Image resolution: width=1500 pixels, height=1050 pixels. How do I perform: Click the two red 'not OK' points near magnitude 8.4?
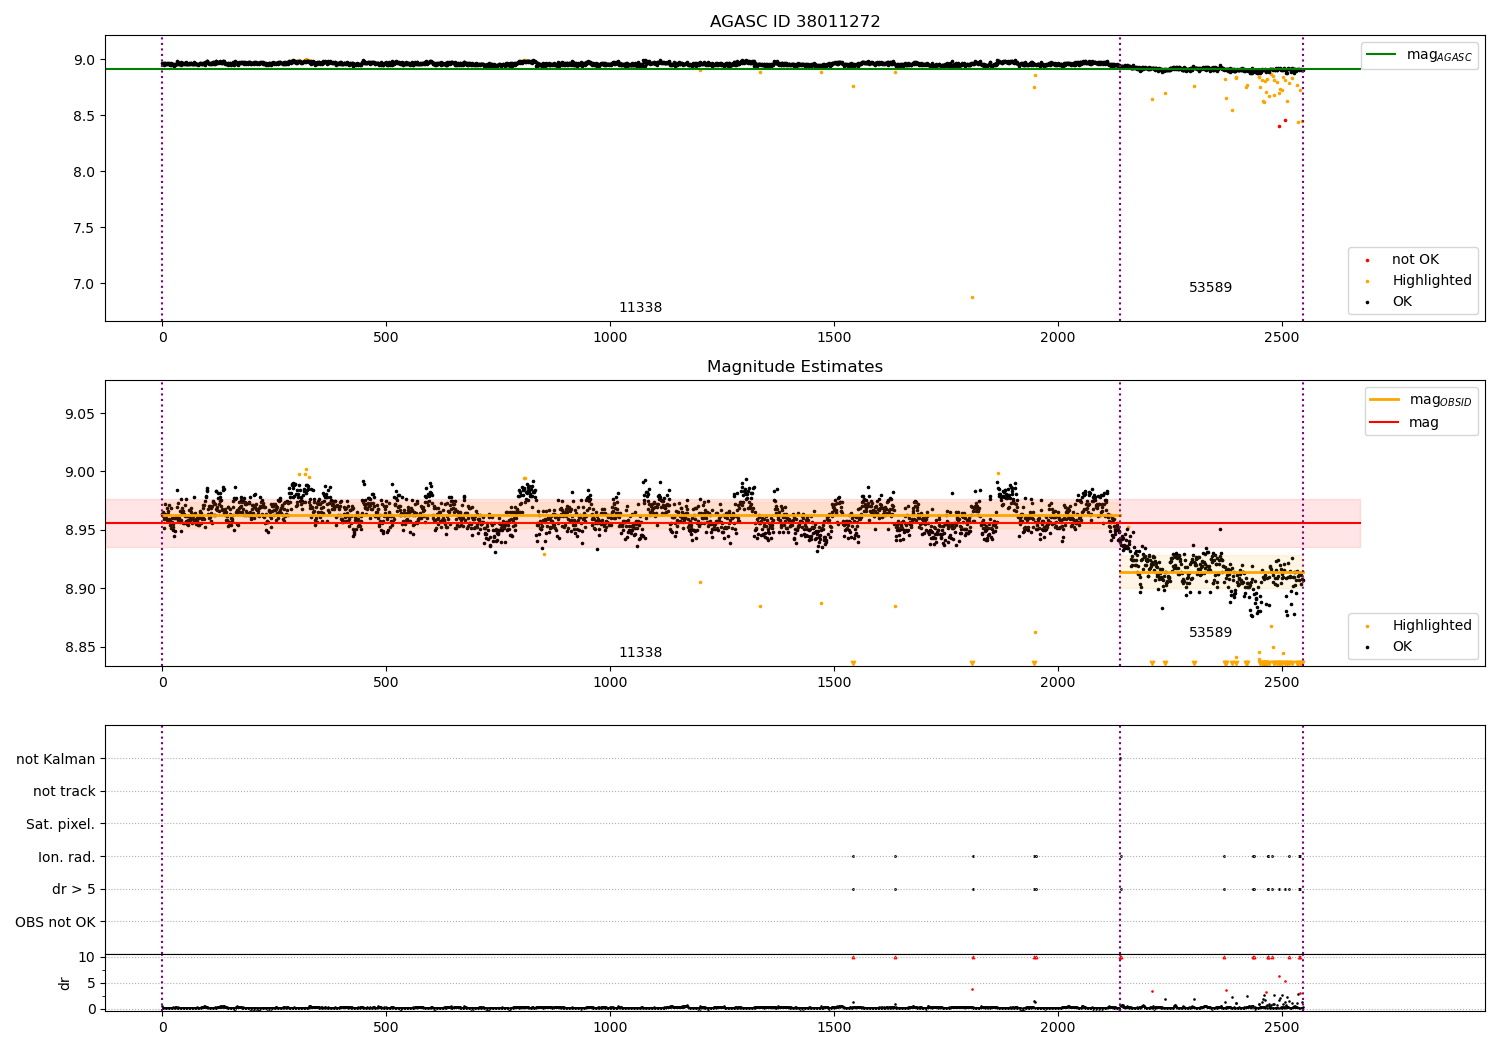(x=1282, y=123)
